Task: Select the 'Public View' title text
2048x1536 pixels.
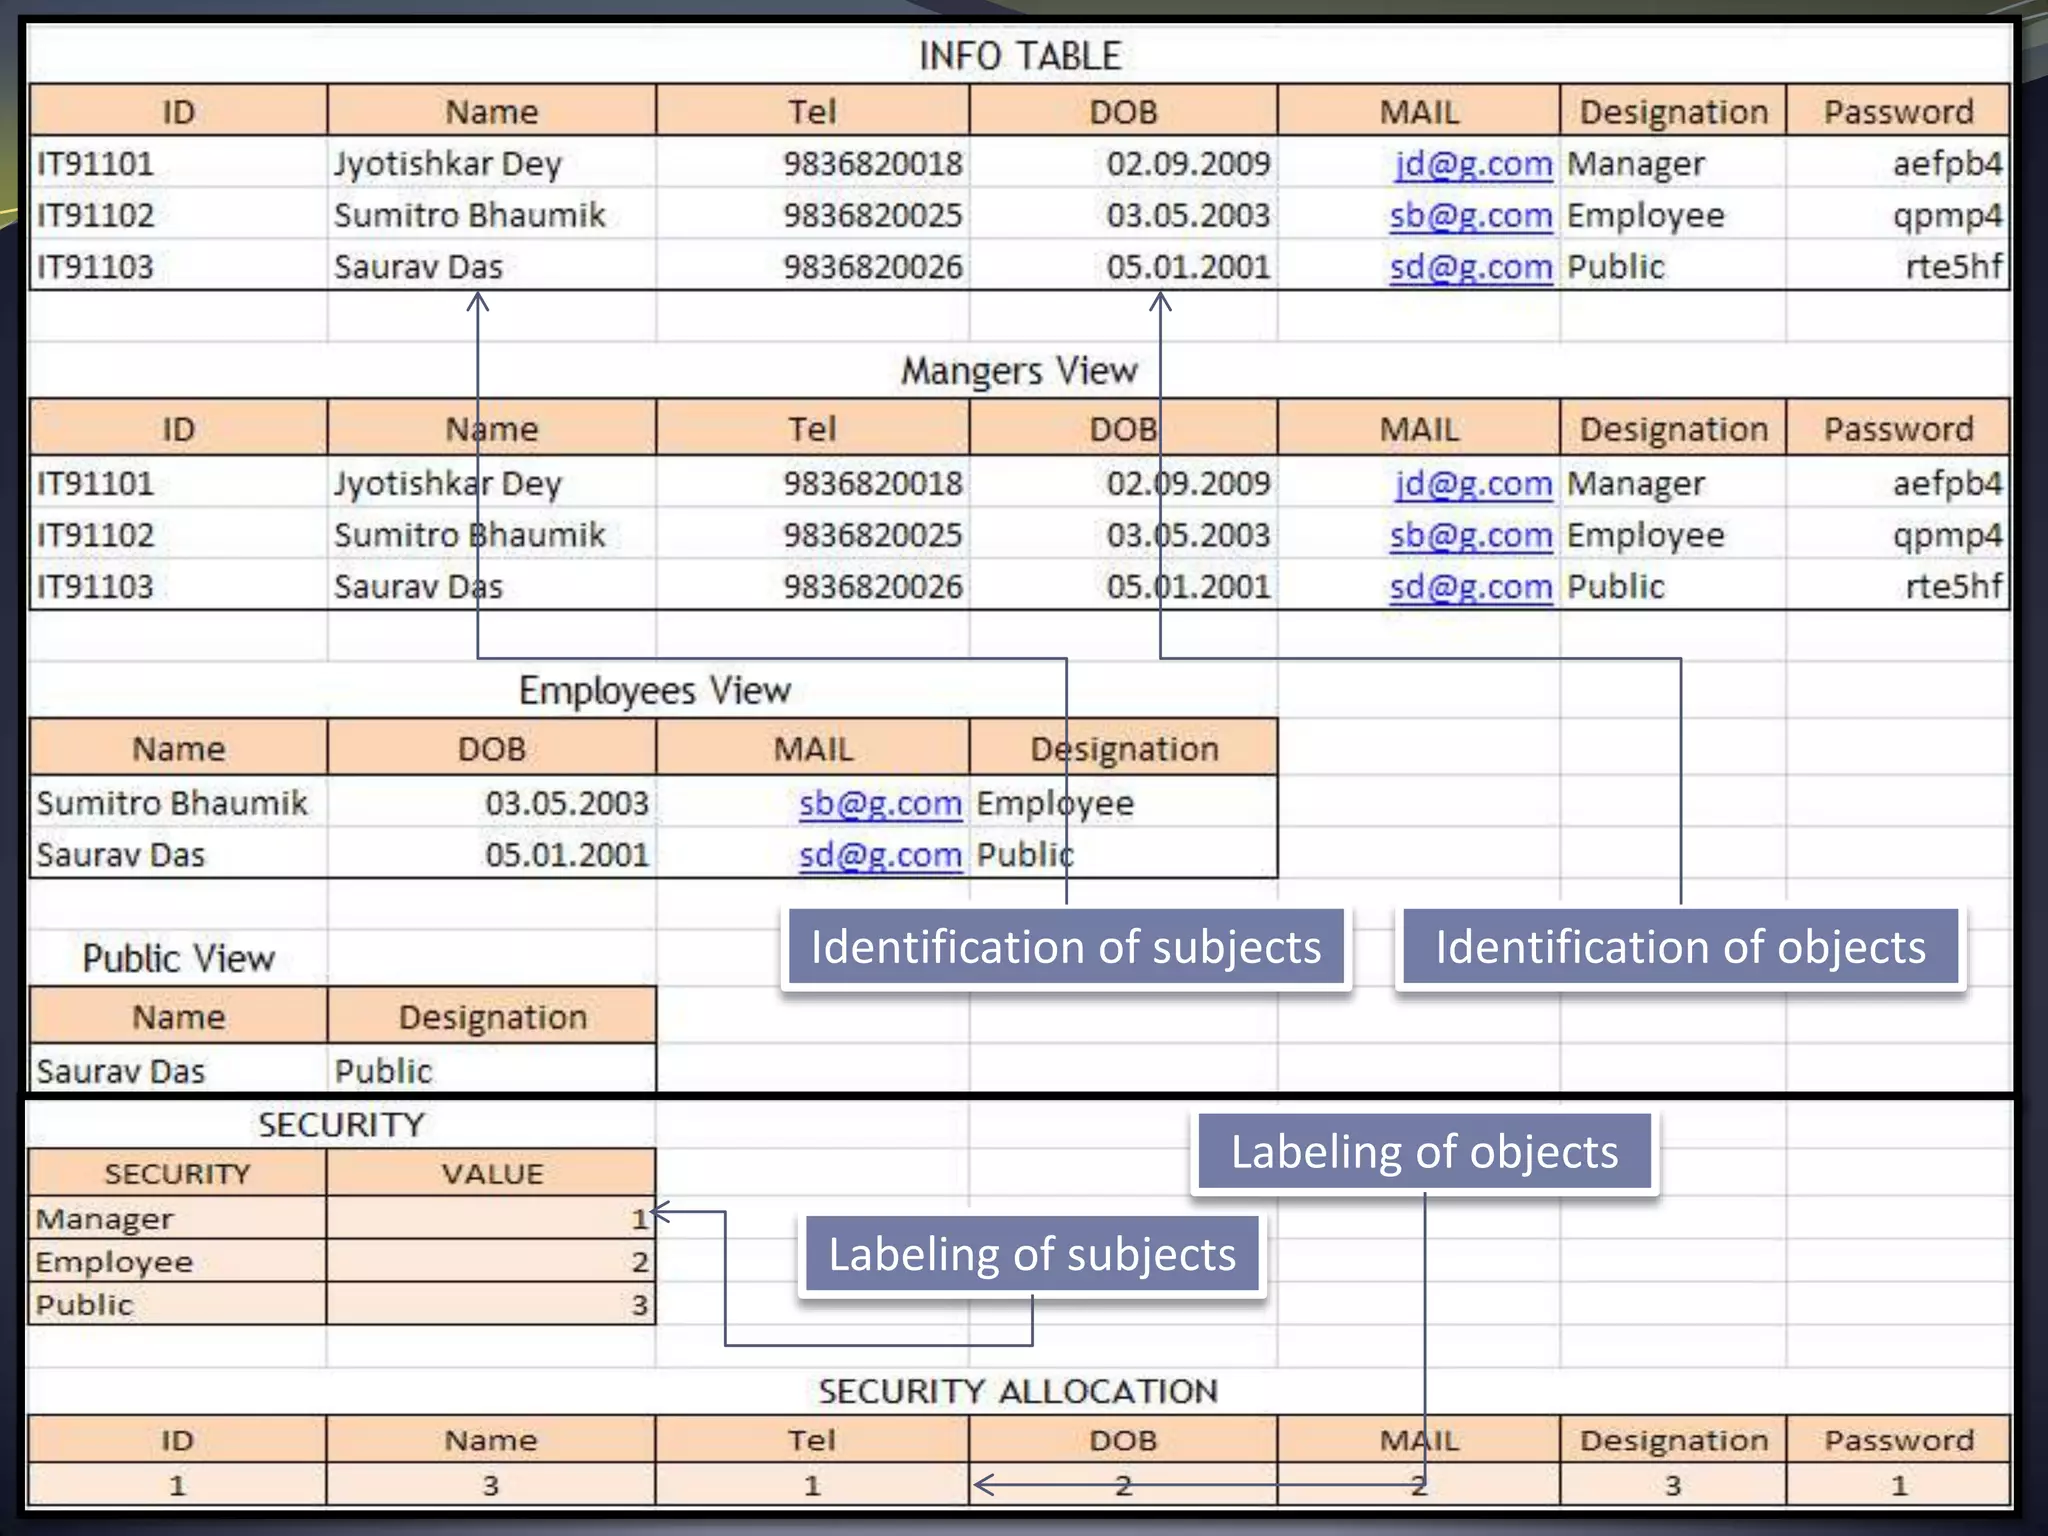Action: 178,959
